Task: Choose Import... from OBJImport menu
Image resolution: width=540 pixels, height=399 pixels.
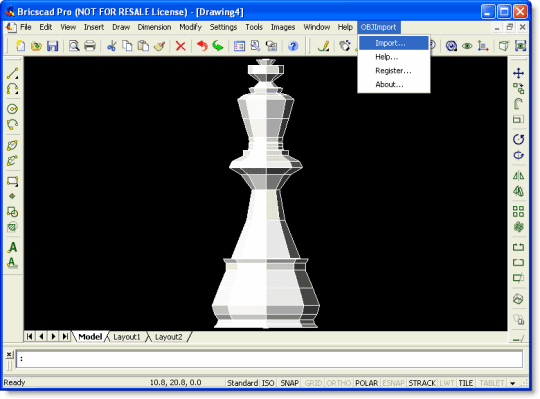Action: tap(394, 43)
